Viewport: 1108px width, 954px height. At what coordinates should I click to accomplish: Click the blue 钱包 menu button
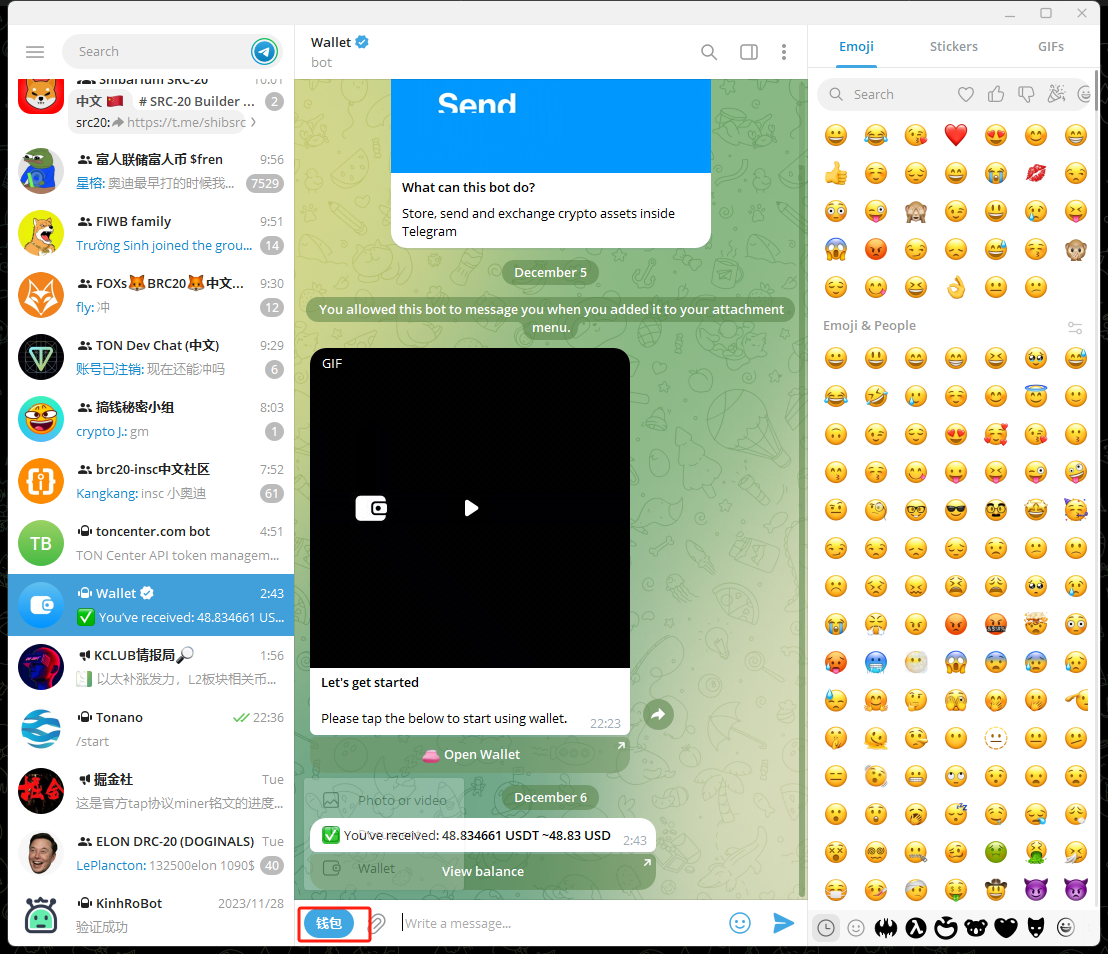point(329,923)
